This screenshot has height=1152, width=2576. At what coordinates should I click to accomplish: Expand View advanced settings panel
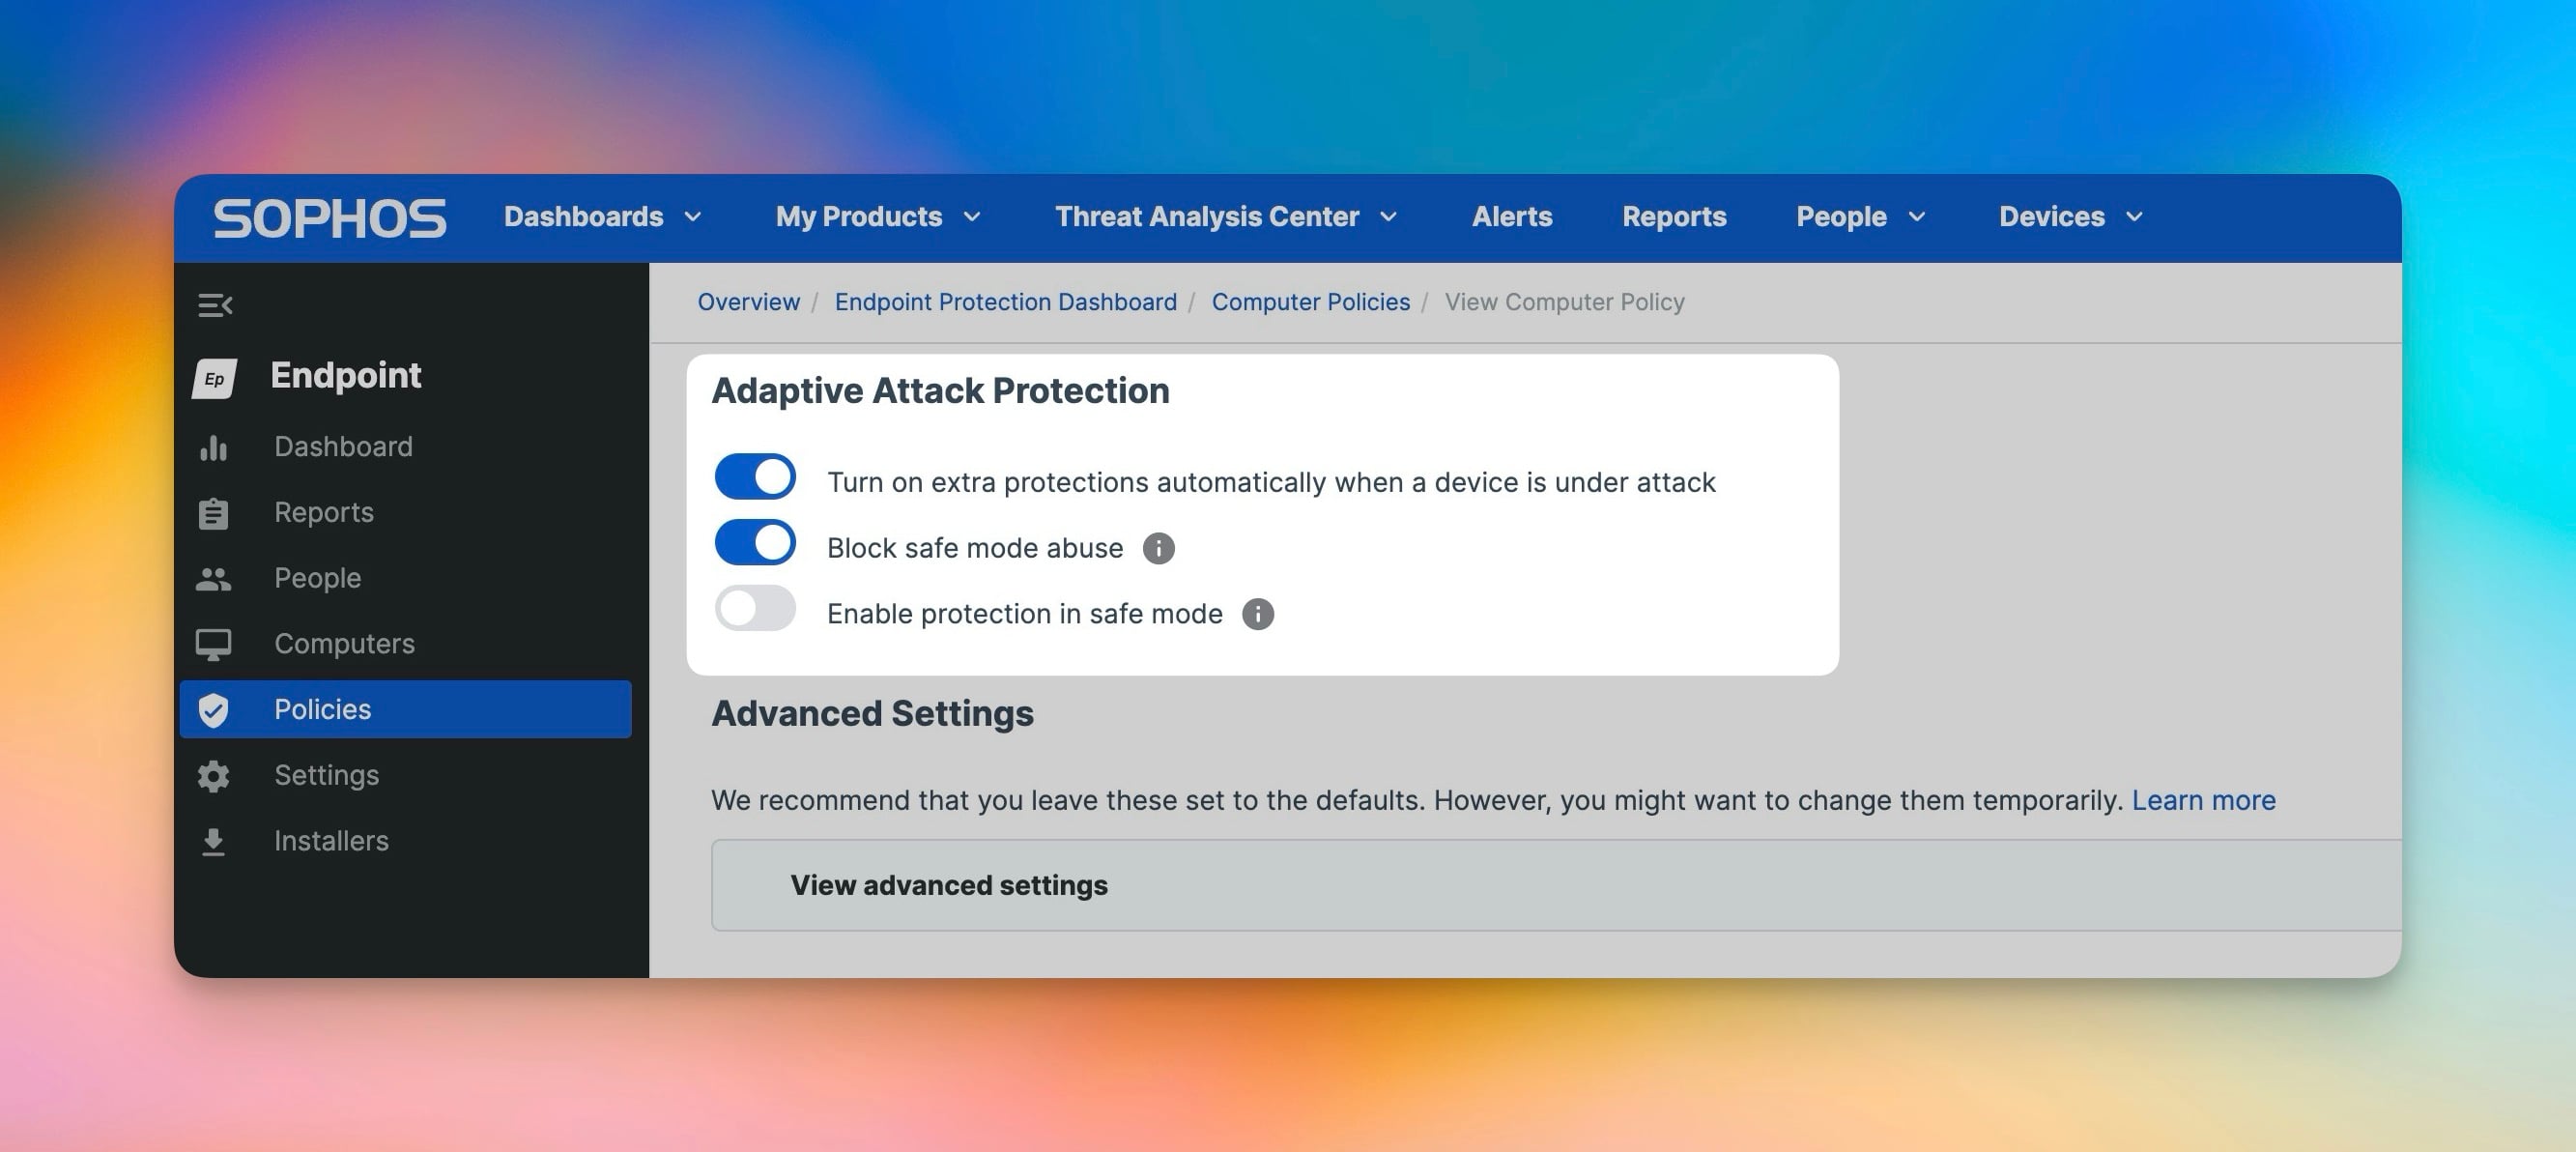(x=948, y=885)
